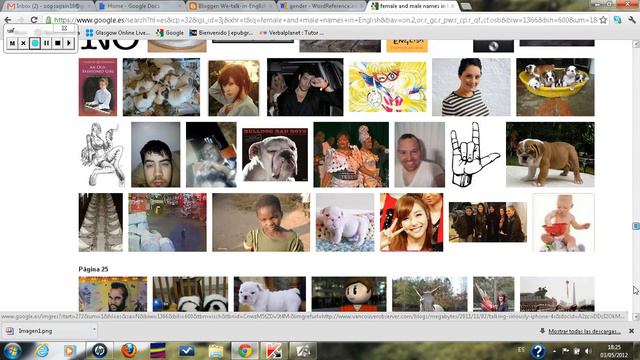Open the file explorer folder on the taskbar
The width and height of the screenshot is (640, 360).
[216, 351]
